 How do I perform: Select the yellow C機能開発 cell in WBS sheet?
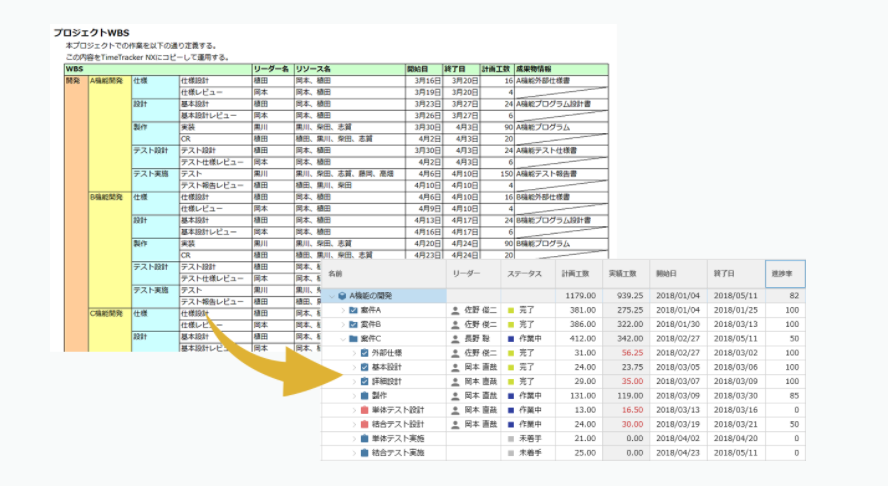(x=110, y=330)
